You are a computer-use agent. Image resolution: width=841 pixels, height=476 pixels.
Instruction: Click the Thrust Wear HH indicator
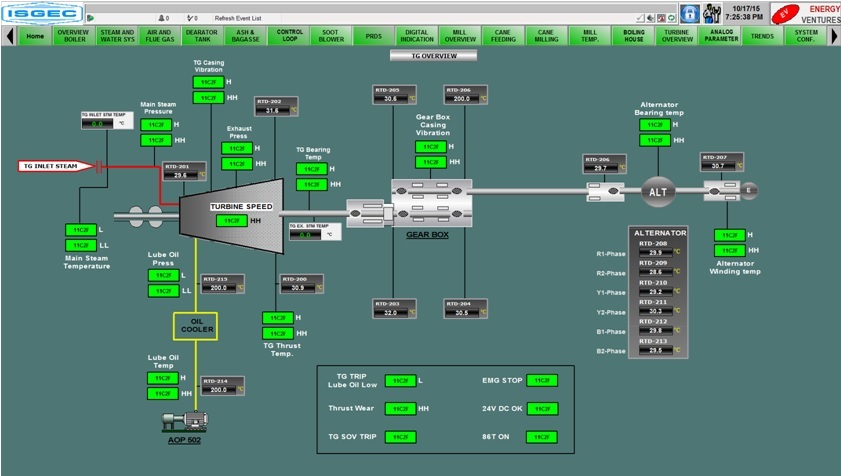(401, 409)
